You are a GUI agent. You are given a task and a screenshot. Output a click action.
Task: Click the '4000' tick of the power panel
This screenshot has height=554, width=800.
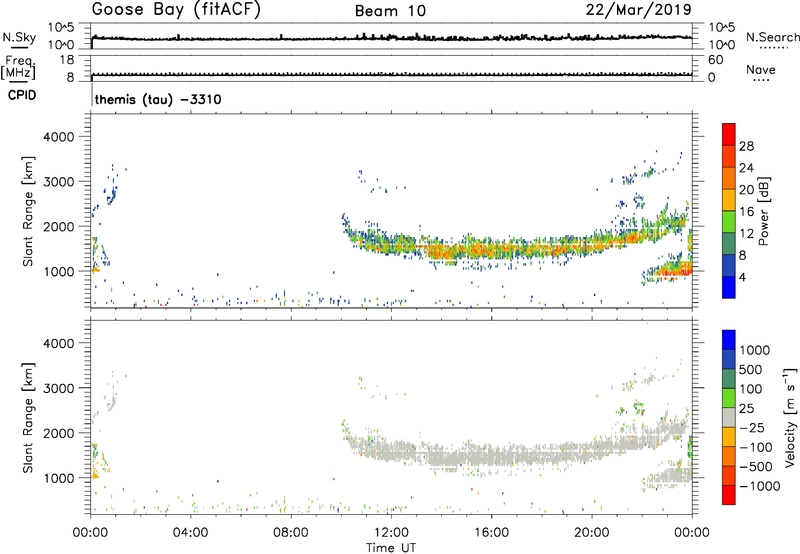coord(58,137)
